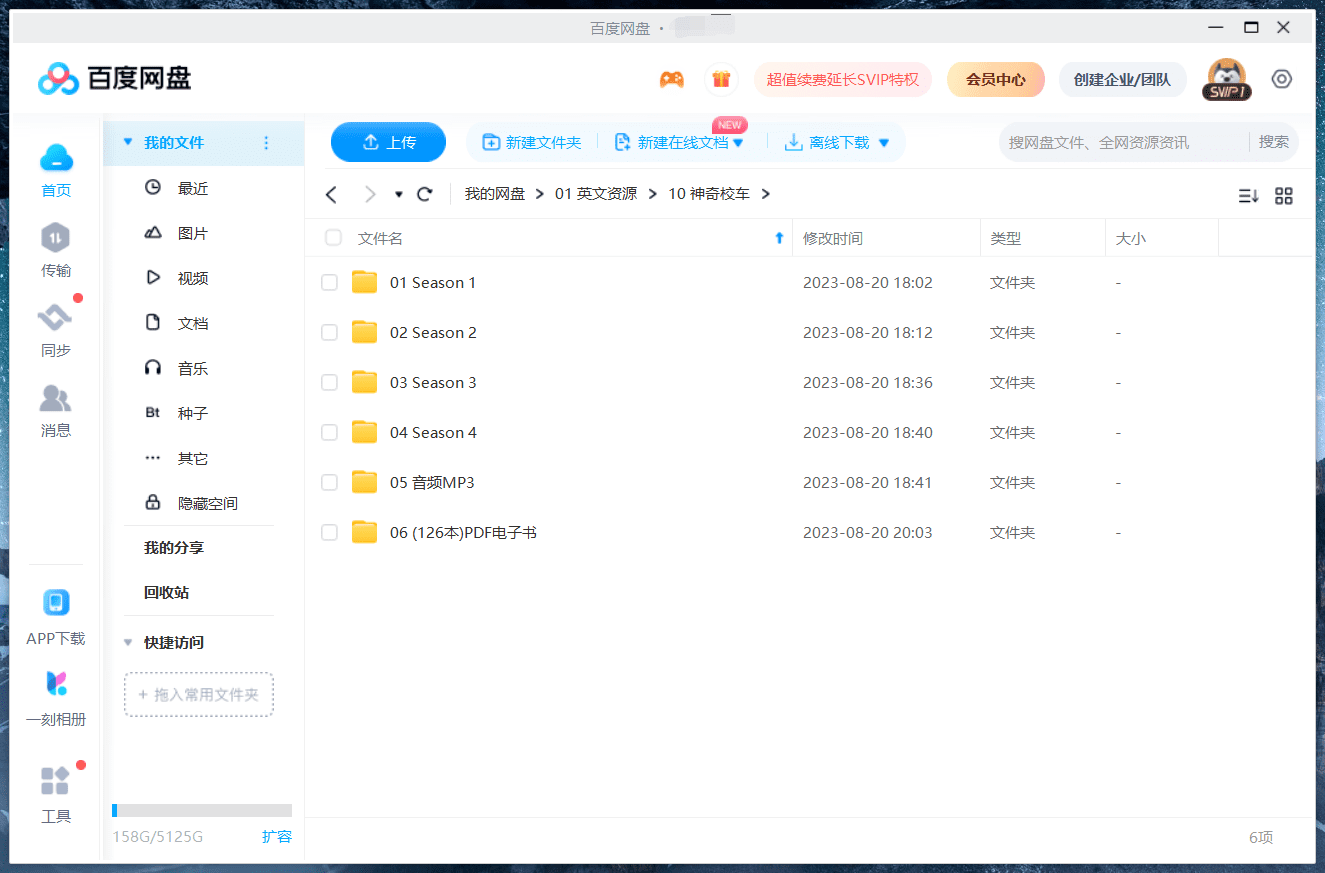Viewport: 1325px width, 873px height.
Task: Open the gift box icon in header
Action: coord(721,79)
